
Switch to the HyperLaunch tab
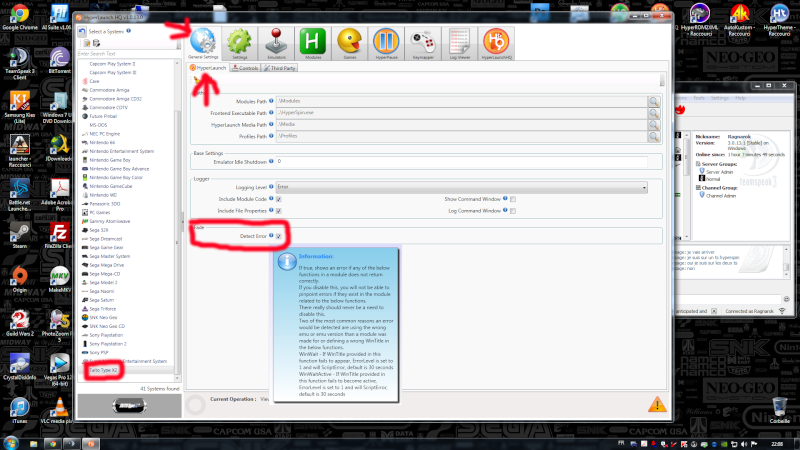pos(208,68)
